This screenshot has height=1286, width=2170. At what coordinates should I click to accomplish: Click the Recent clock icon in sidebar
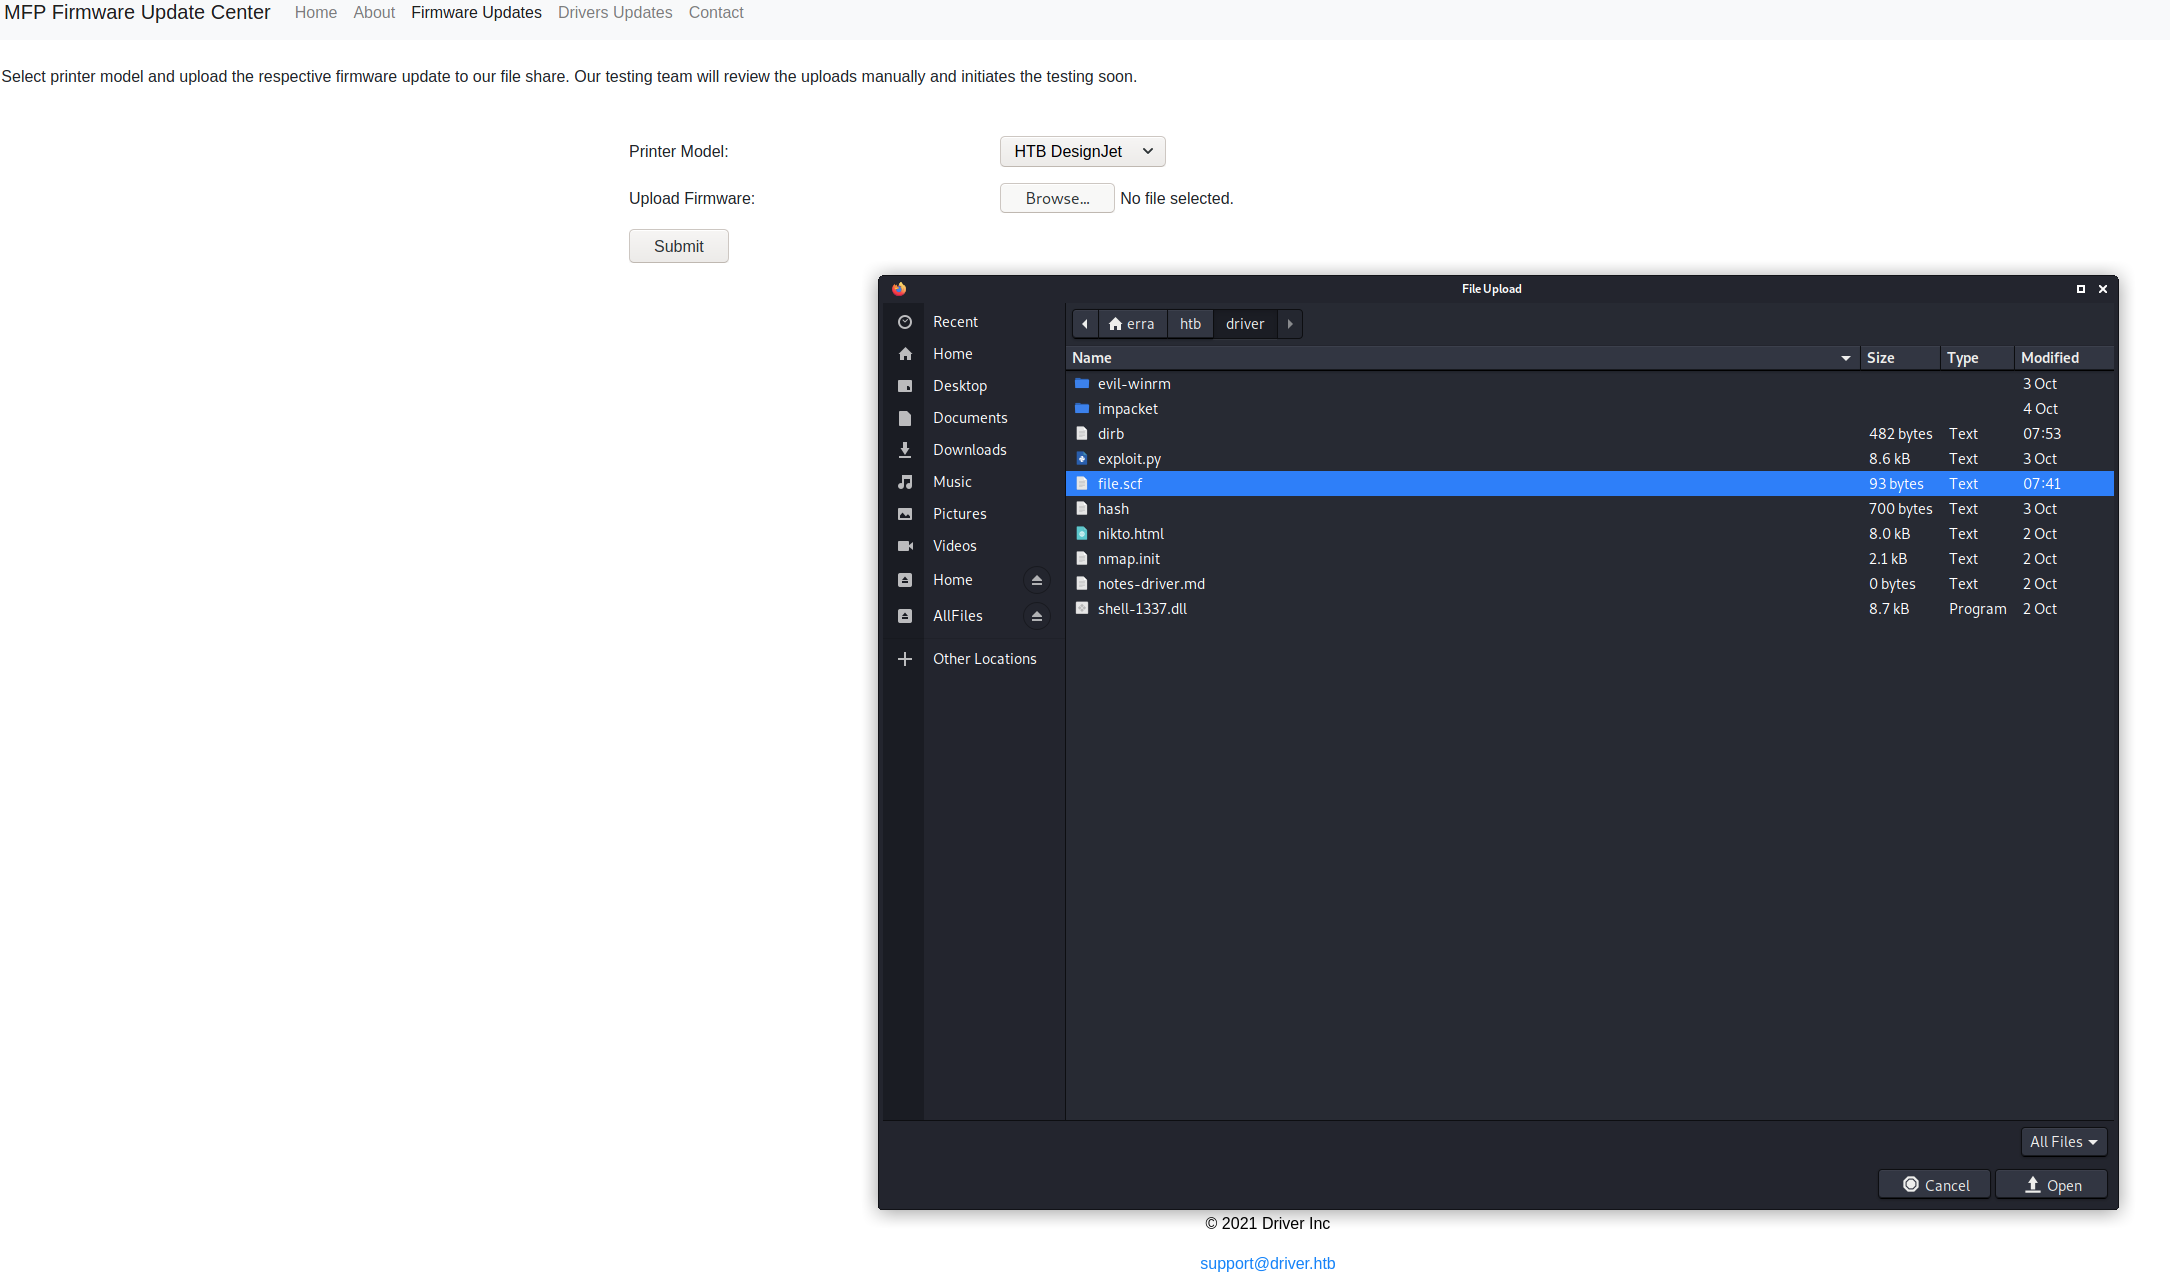click(905, 322)
